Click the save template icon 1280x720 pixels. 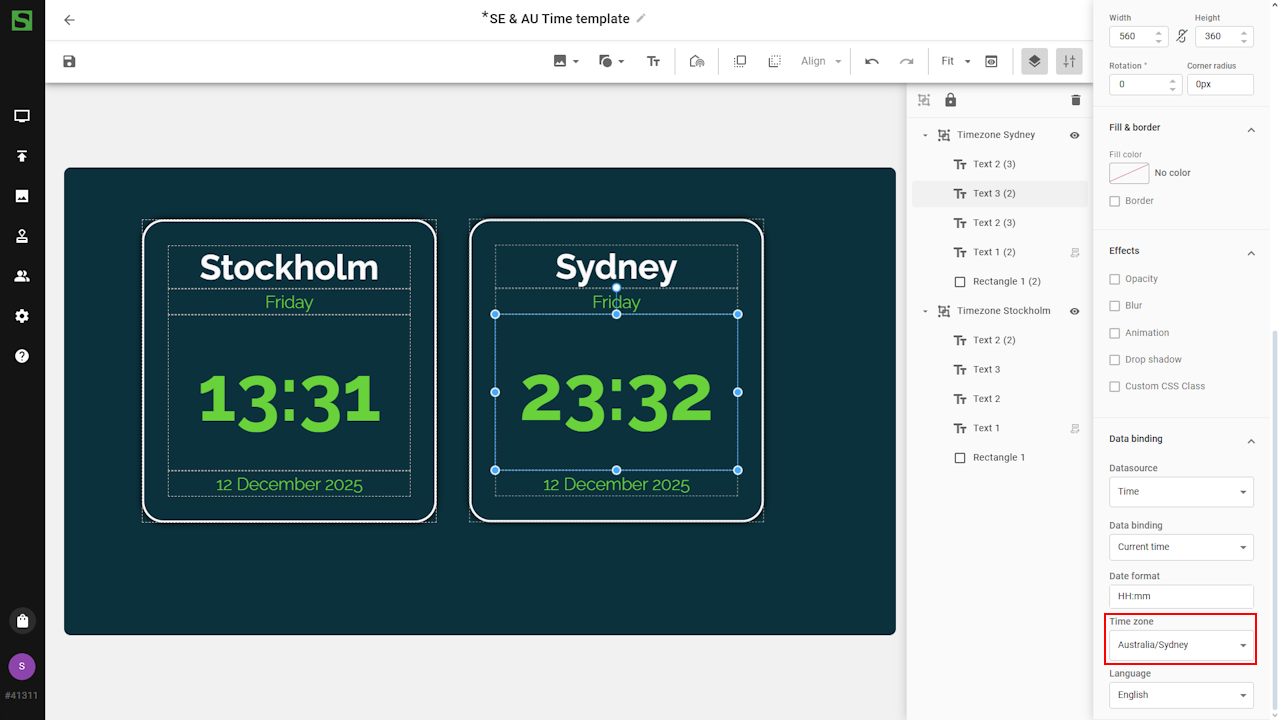(x=69, y=62)
